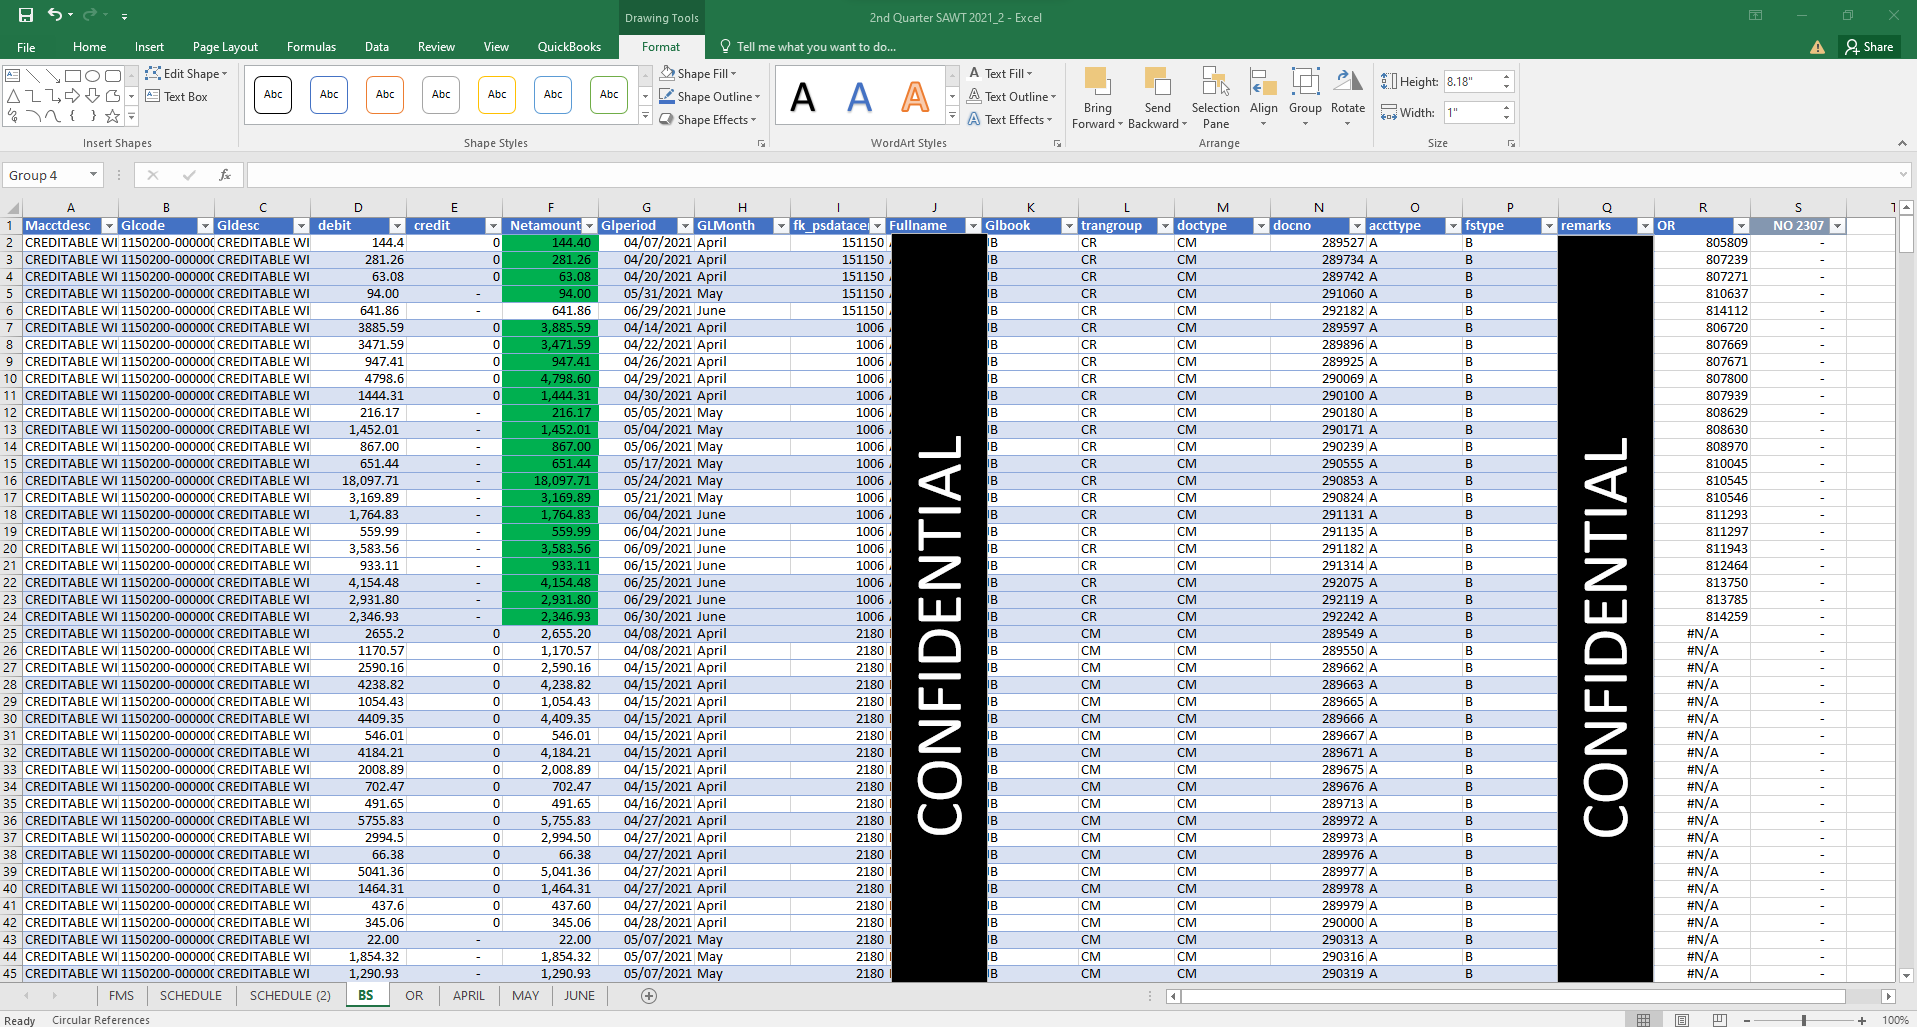The width and height of the screenshot is (1917, 1027).
Task: Add a new sheet
Action: (649, 996)
